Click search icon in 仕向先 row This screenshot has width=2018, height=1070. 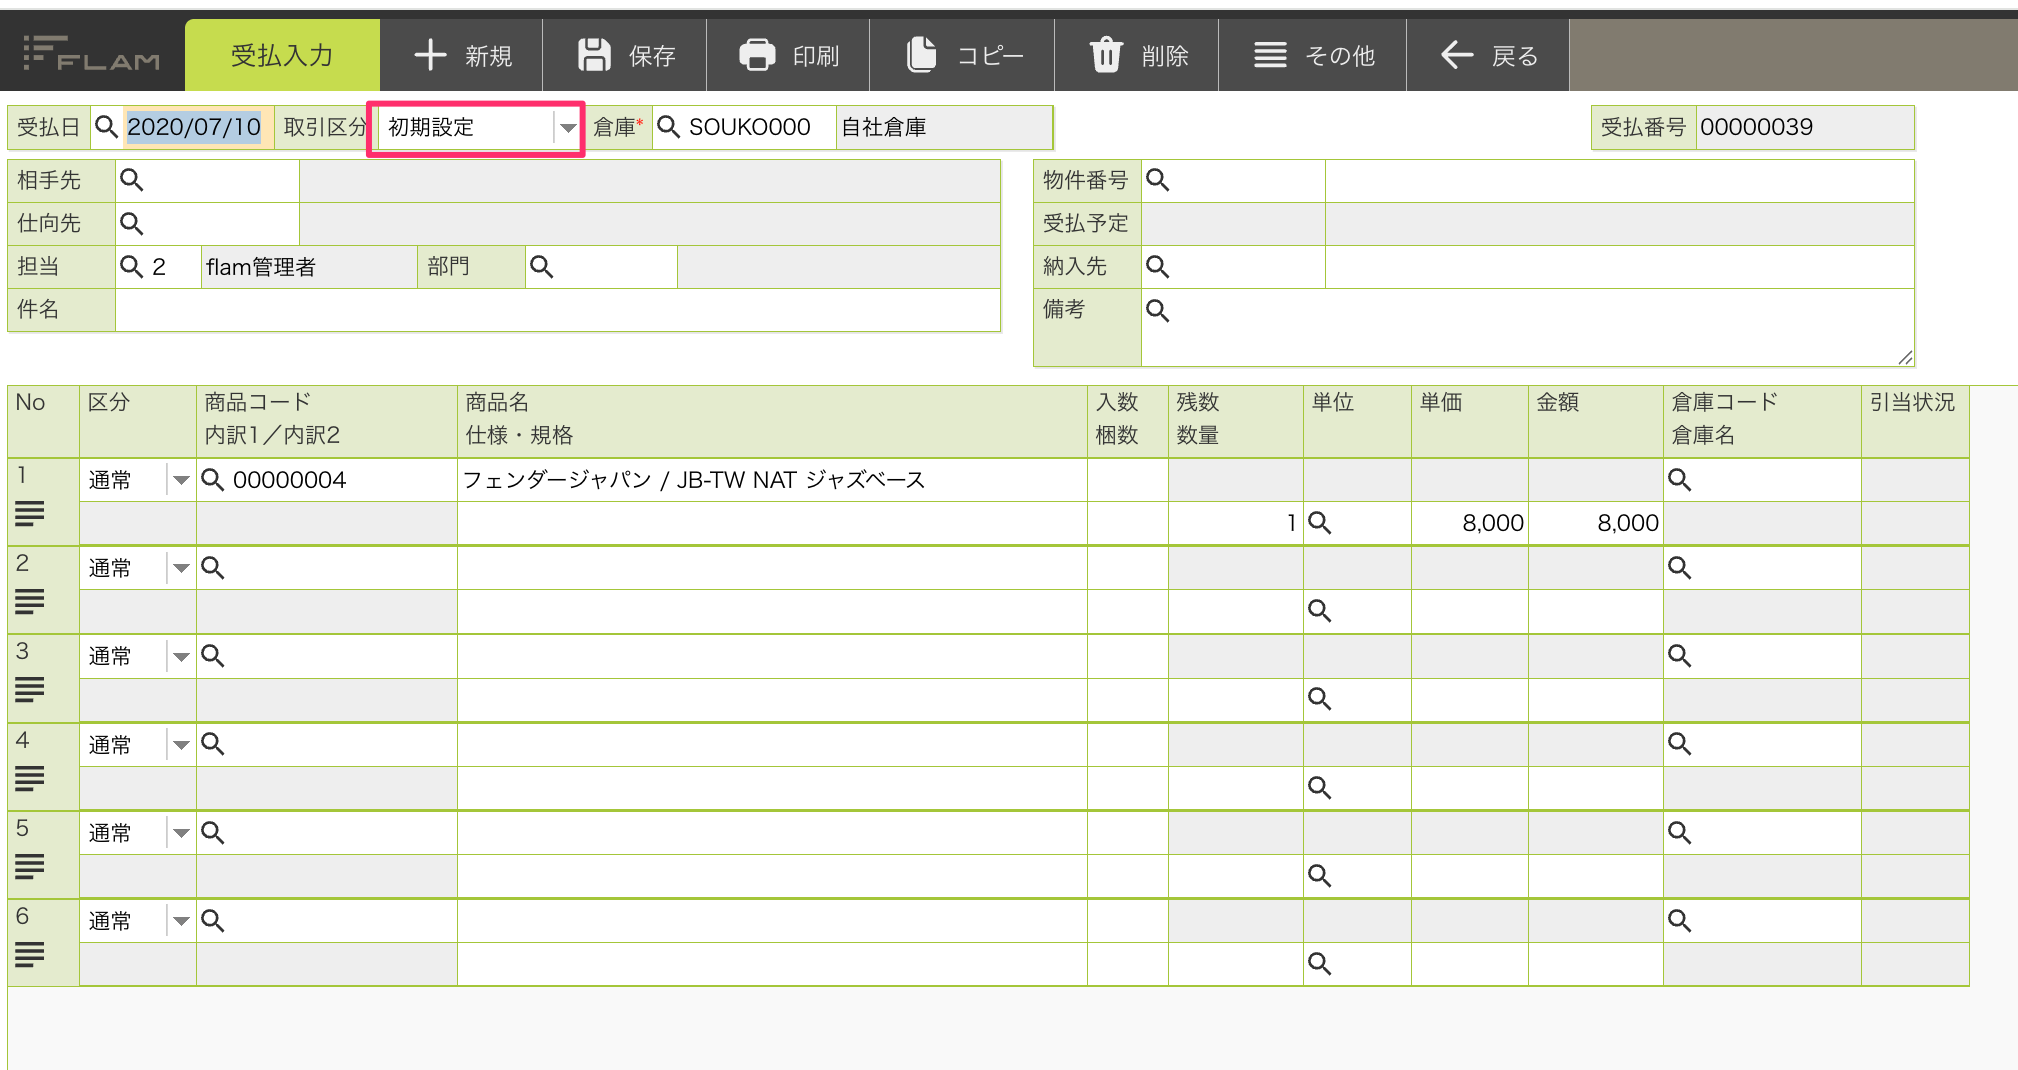point(131,223)
